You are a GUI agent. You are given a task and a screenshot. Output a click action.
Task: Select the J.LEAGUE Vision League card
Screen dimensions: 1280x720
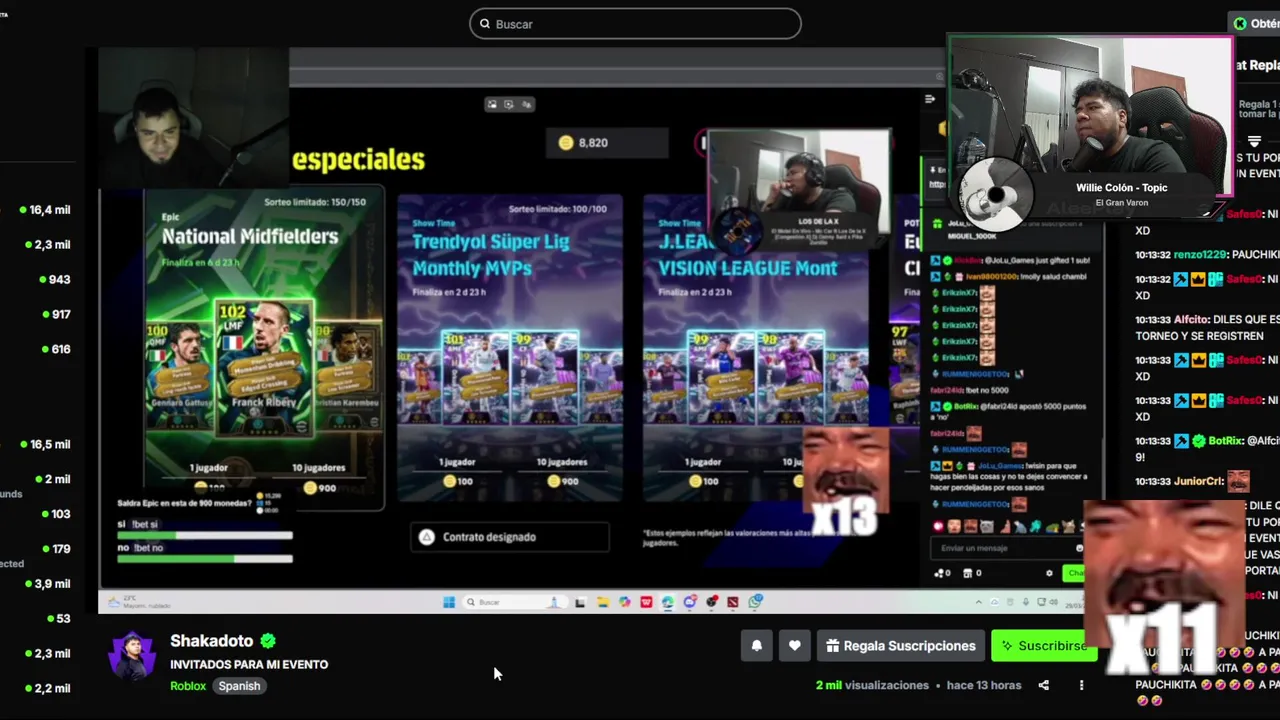[x=755, y=347]
